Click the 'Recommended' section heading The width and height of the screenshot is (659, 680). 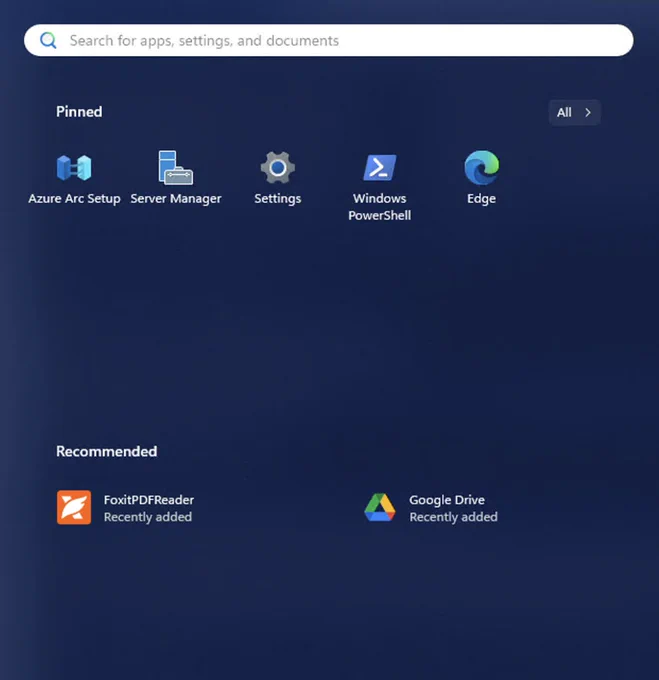click(107, 451)
